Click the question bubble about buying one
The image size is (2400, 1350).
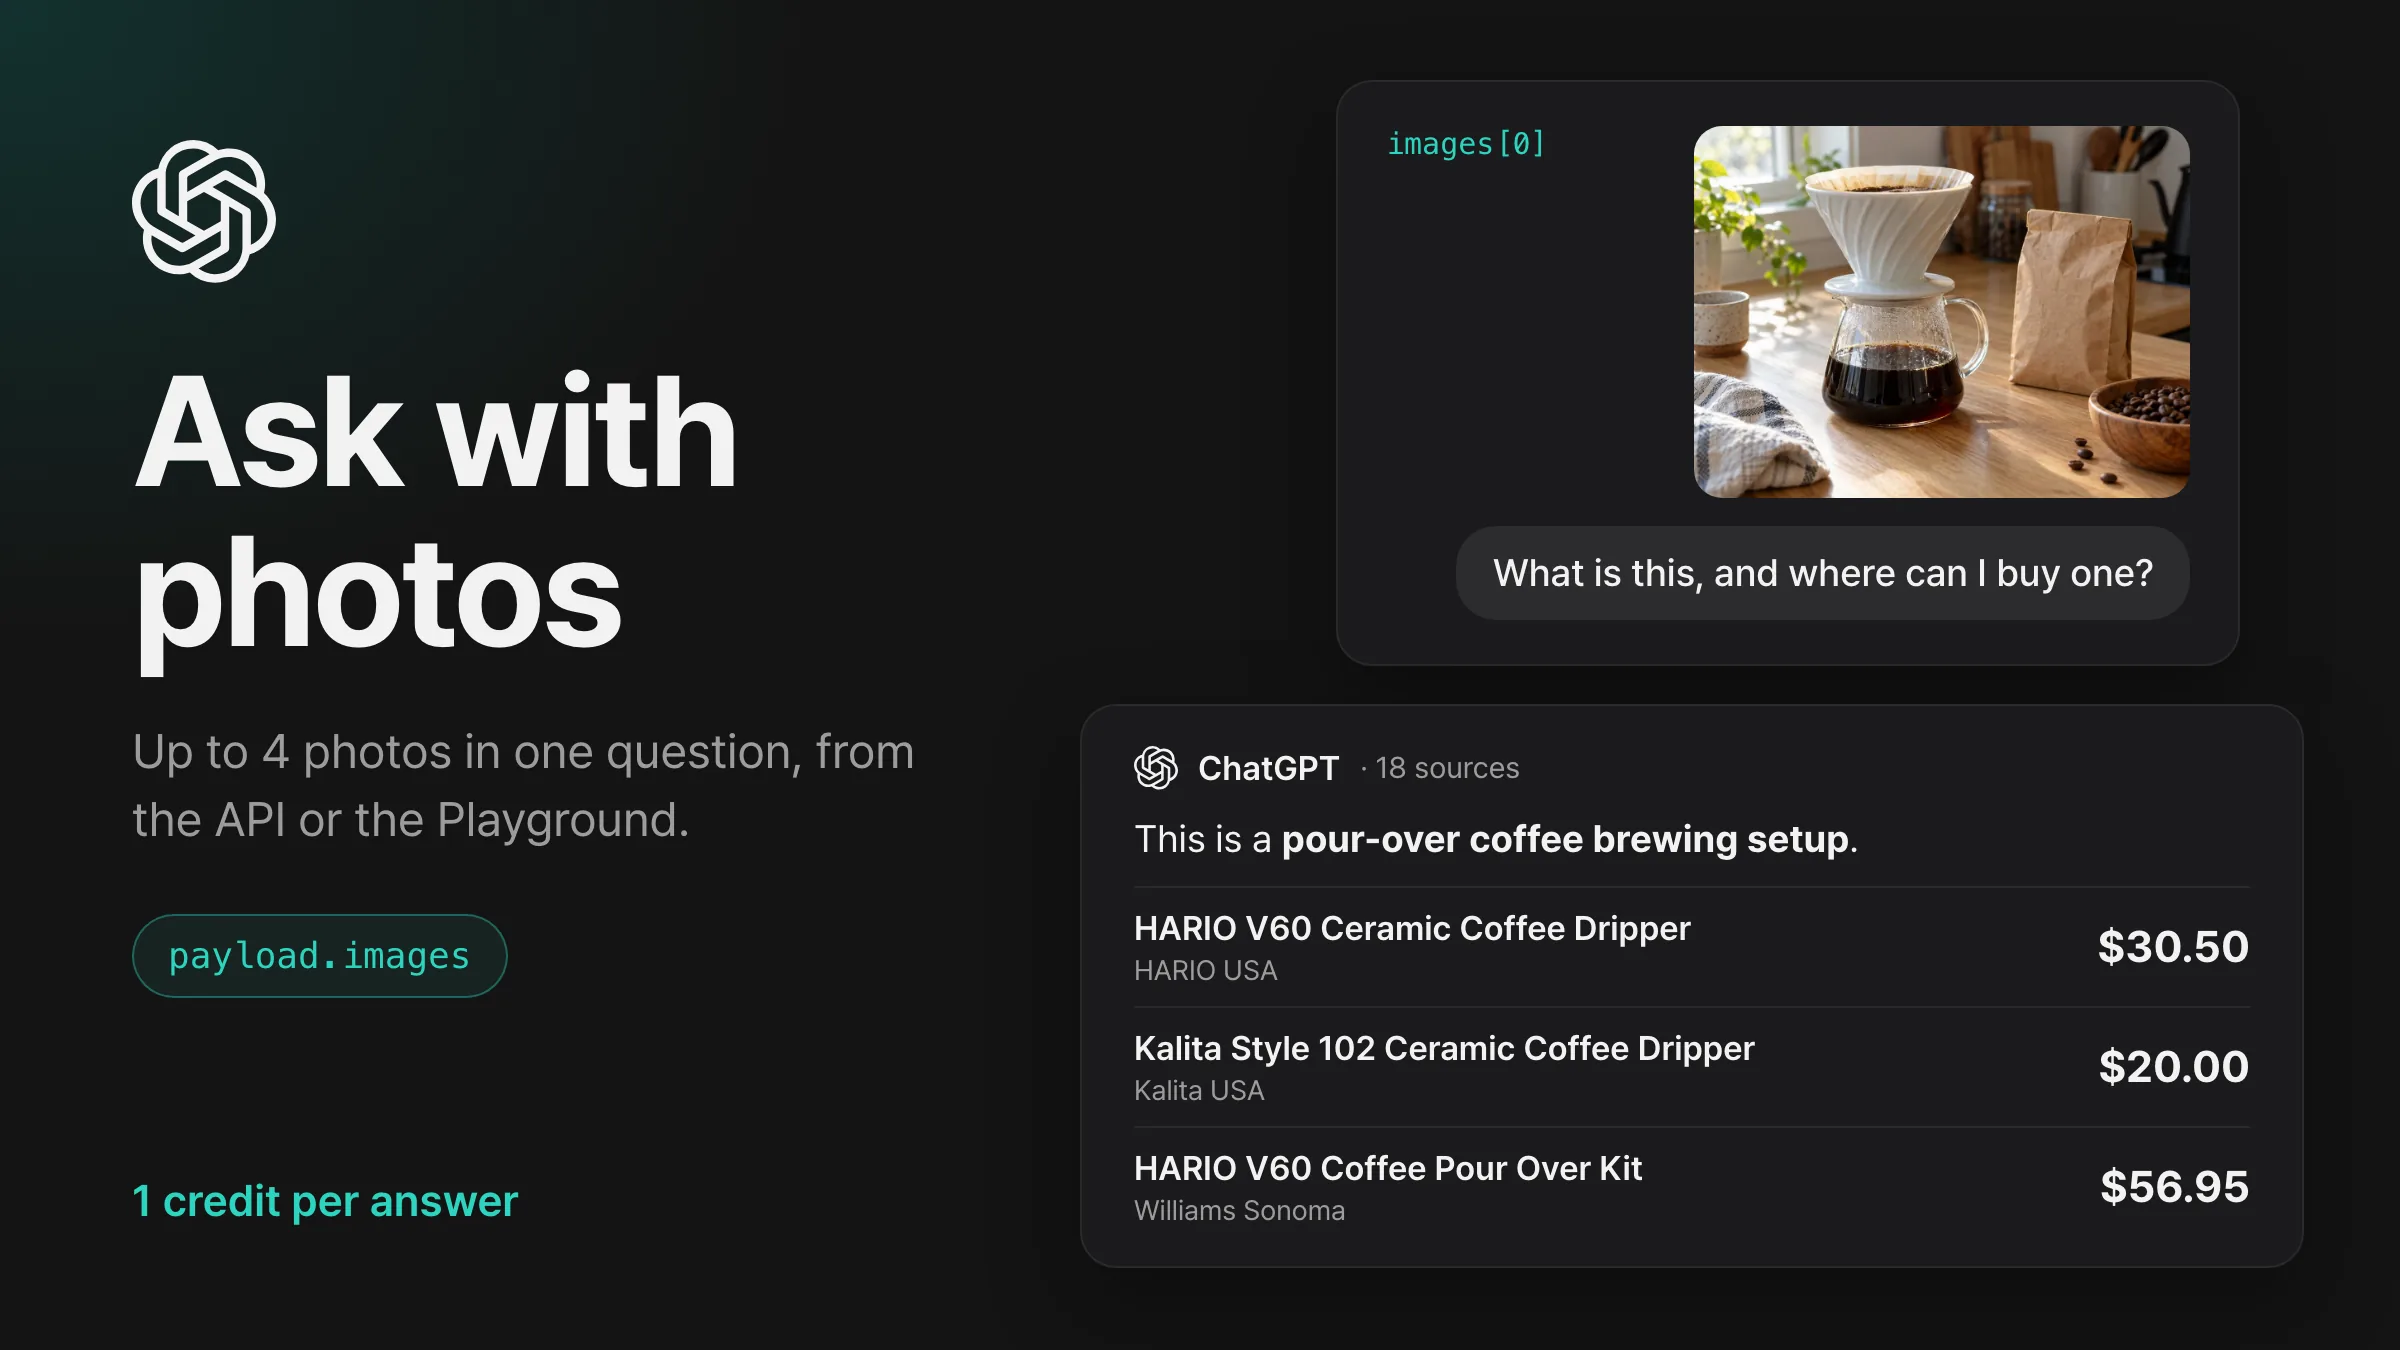click(x=1822, y=573)
